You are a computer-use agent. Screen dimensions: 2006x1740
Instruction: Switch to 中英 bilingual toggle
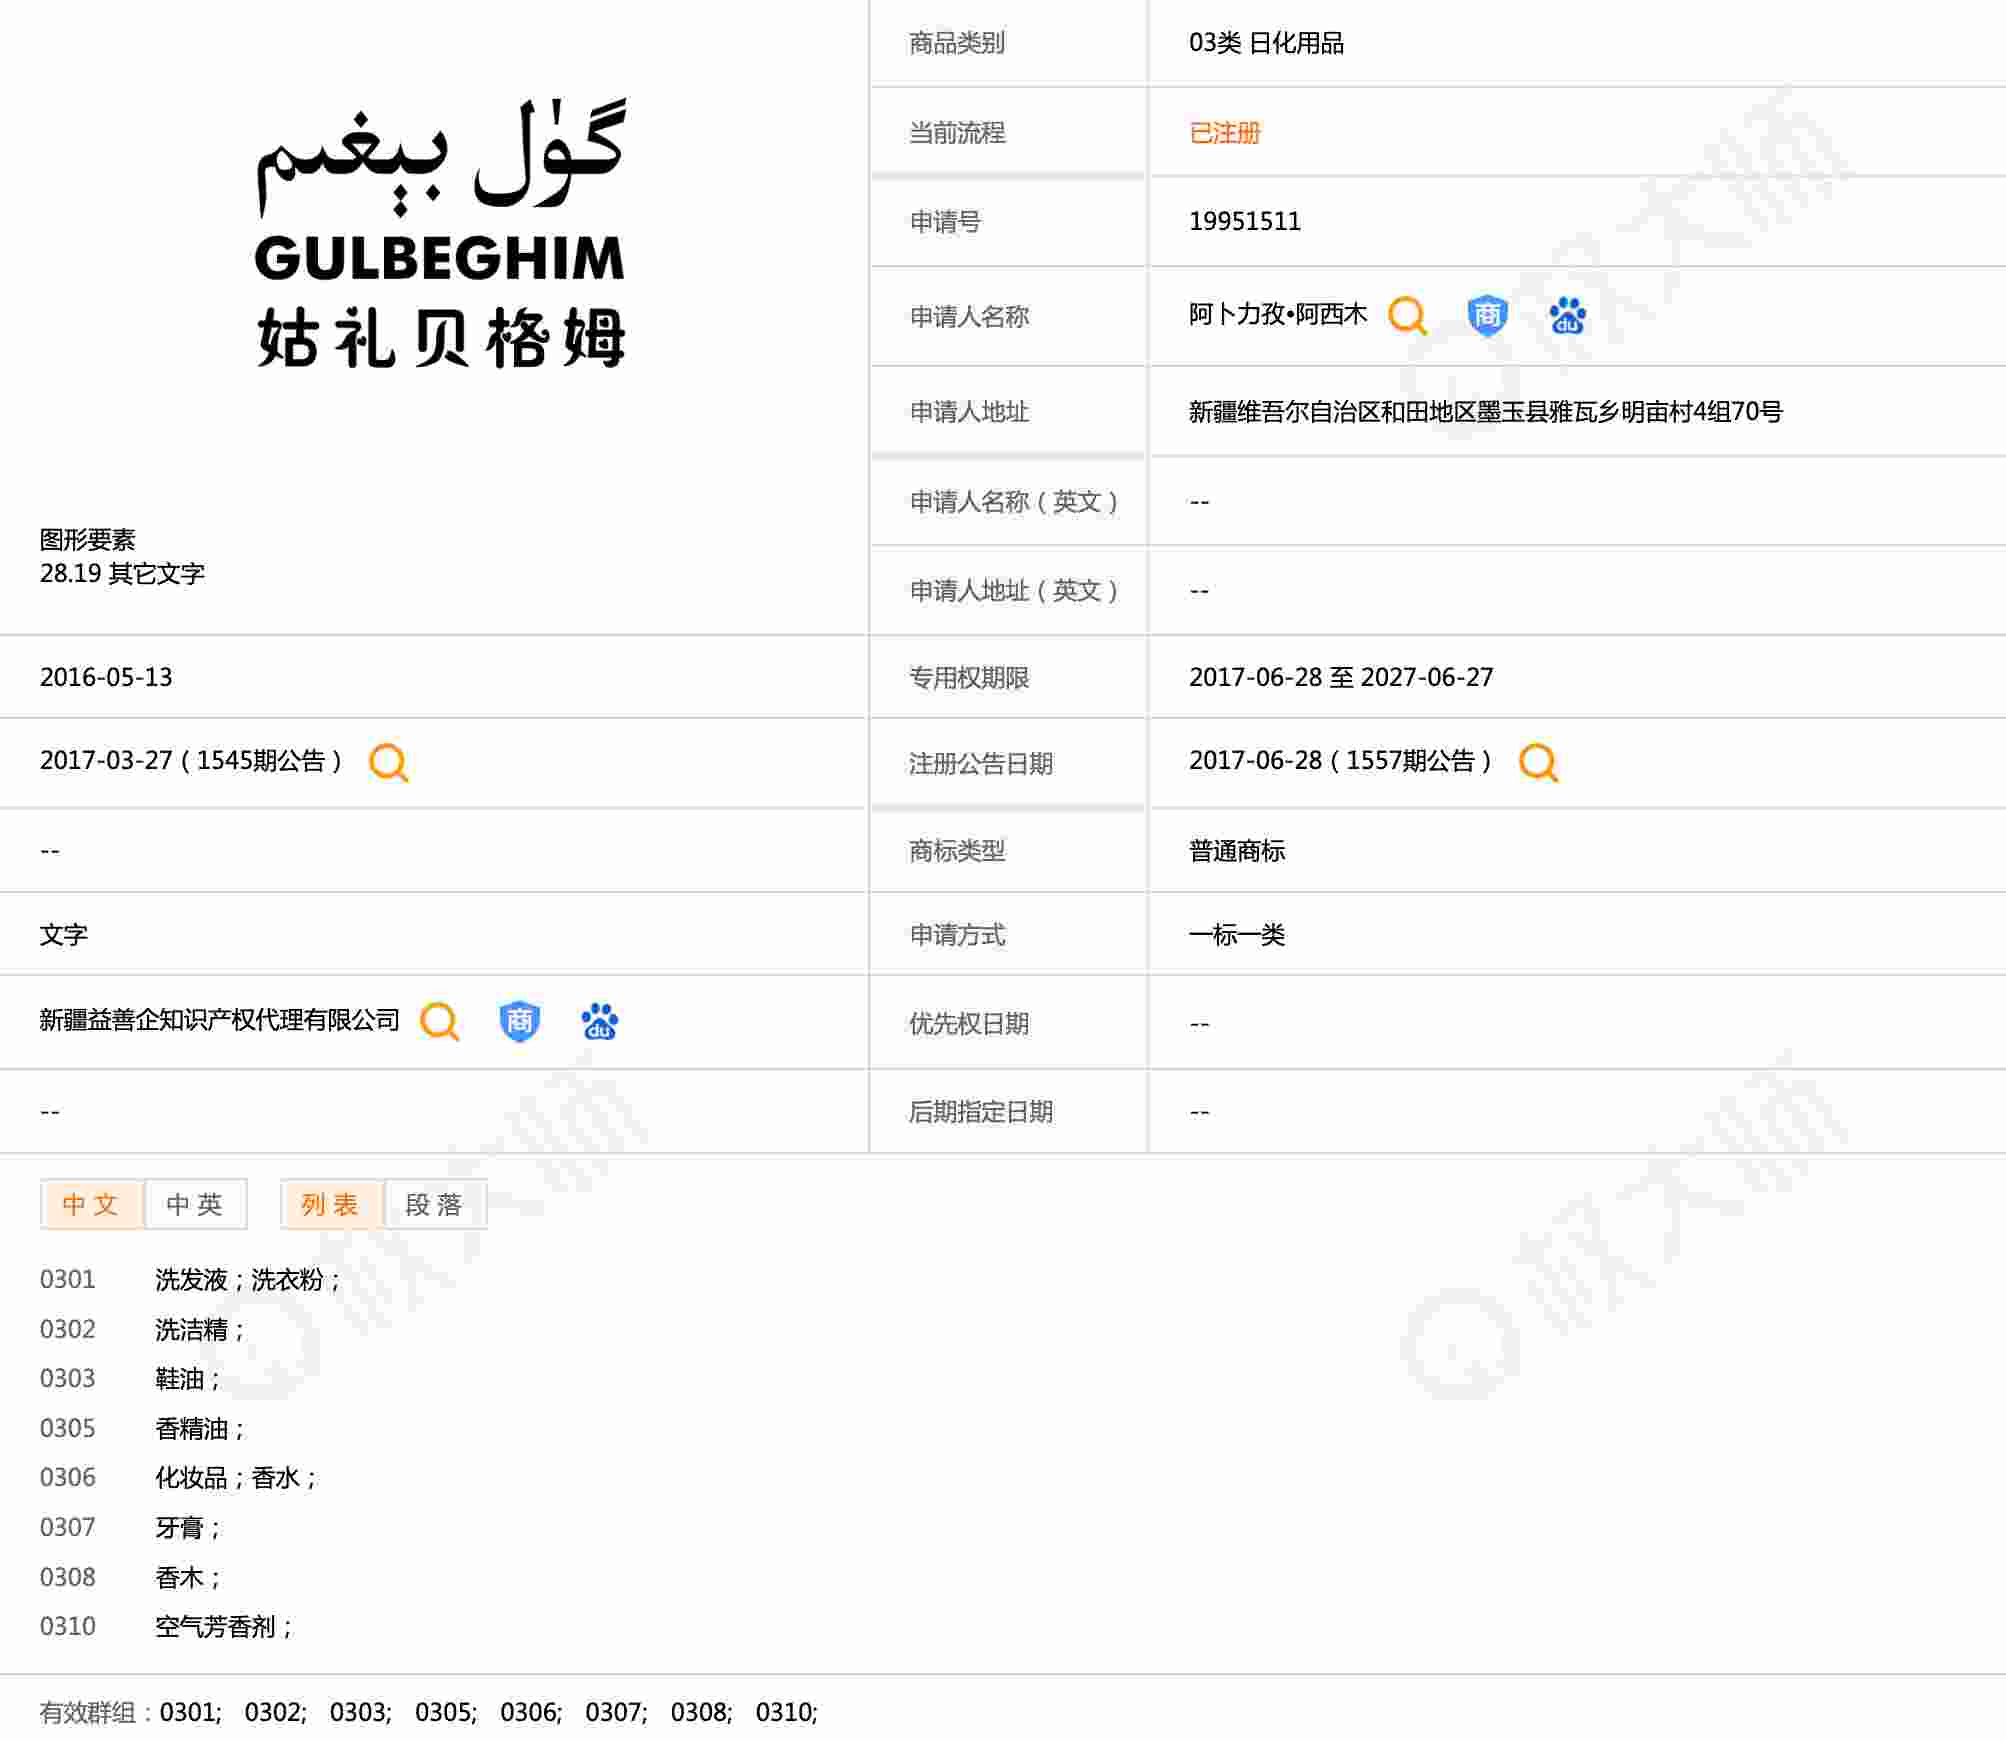195,1204
